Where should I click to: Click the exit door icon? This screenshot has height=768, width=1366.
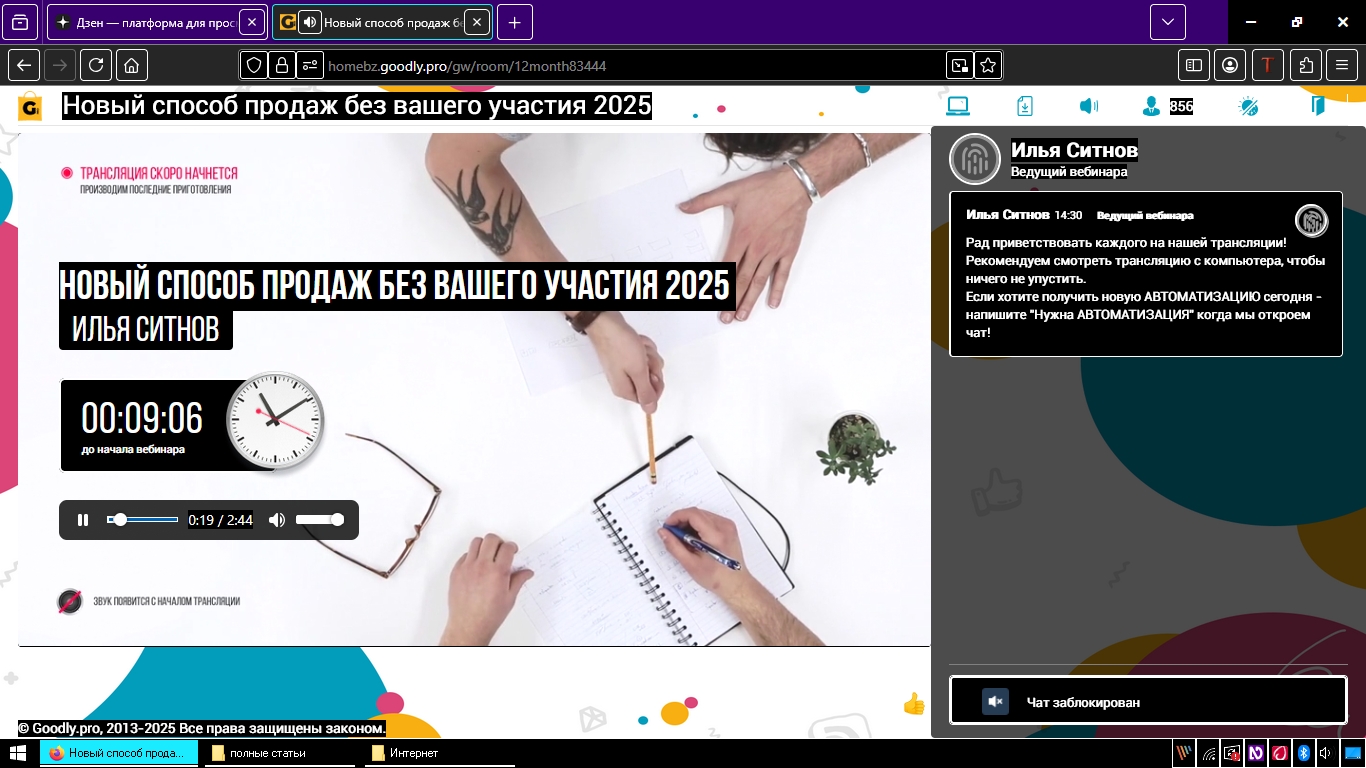click(x=1319, y=106)
